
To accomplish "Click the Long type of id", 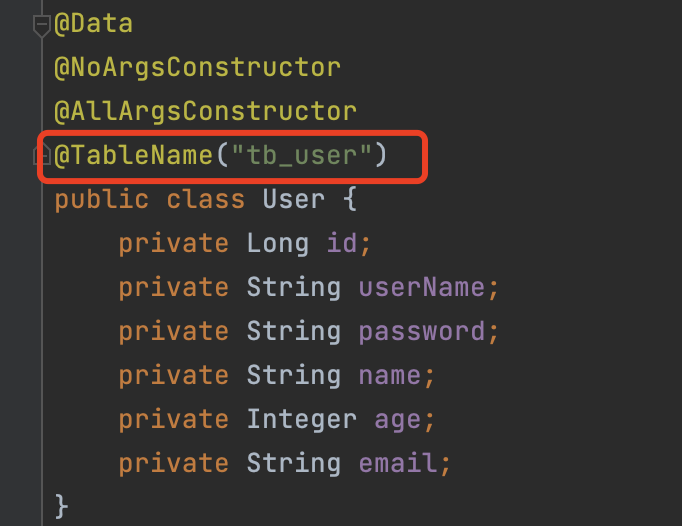I will tap(278, 243).
